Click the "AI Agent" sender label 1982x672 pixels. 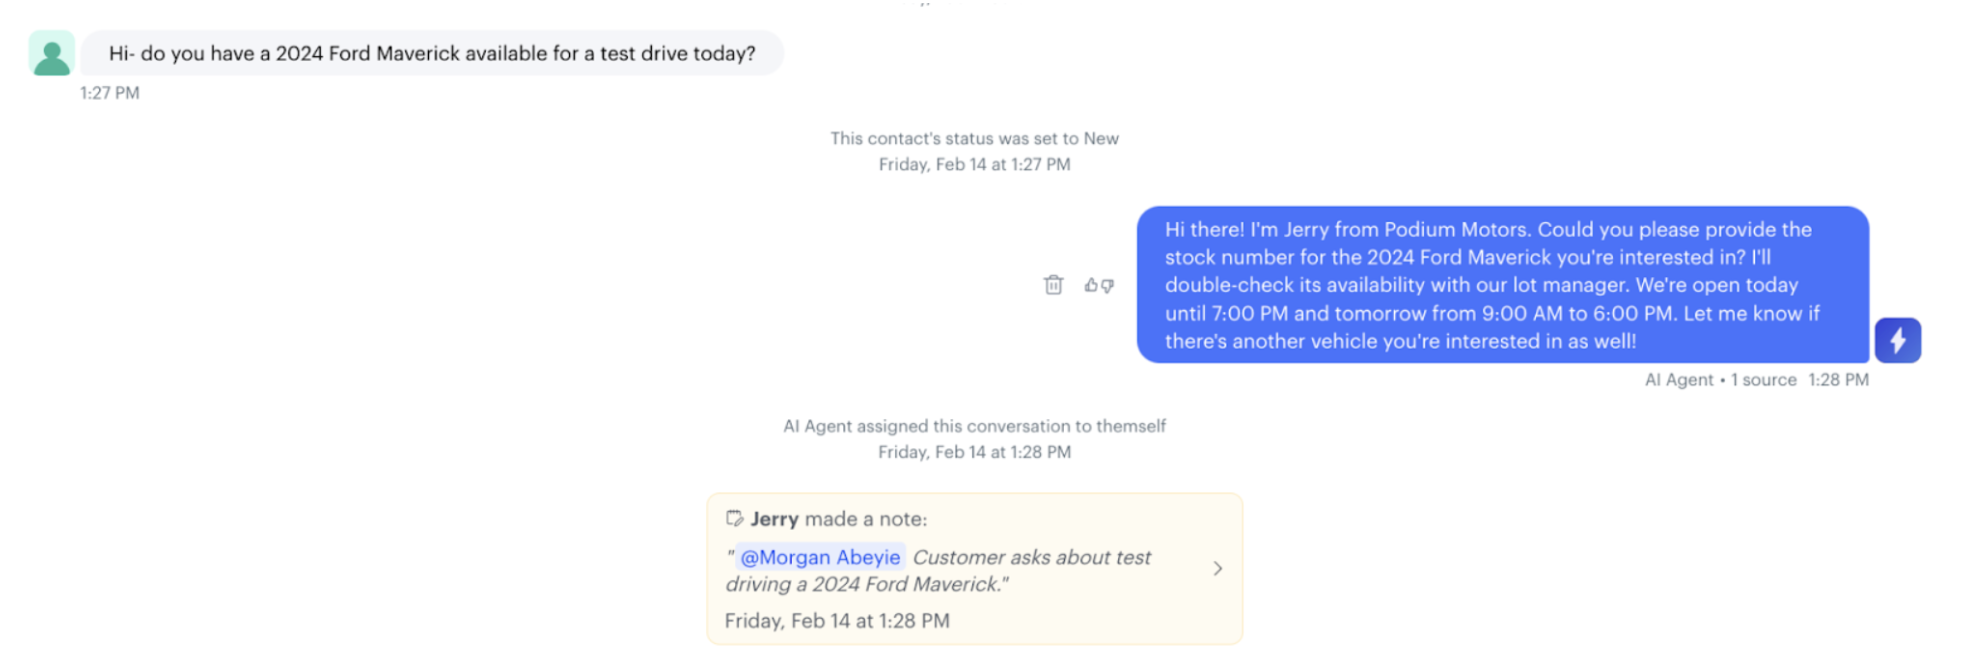pyautogui.click(x=1679, y=380)
